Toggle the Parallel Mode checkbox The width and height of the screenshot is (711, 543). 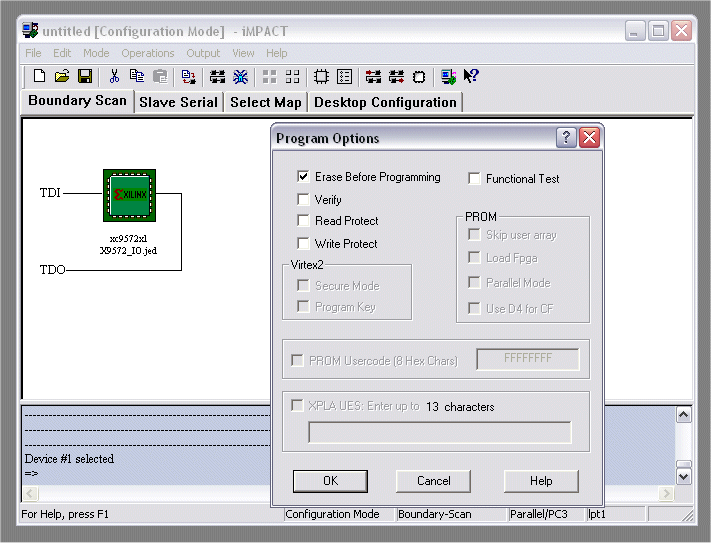474,283
